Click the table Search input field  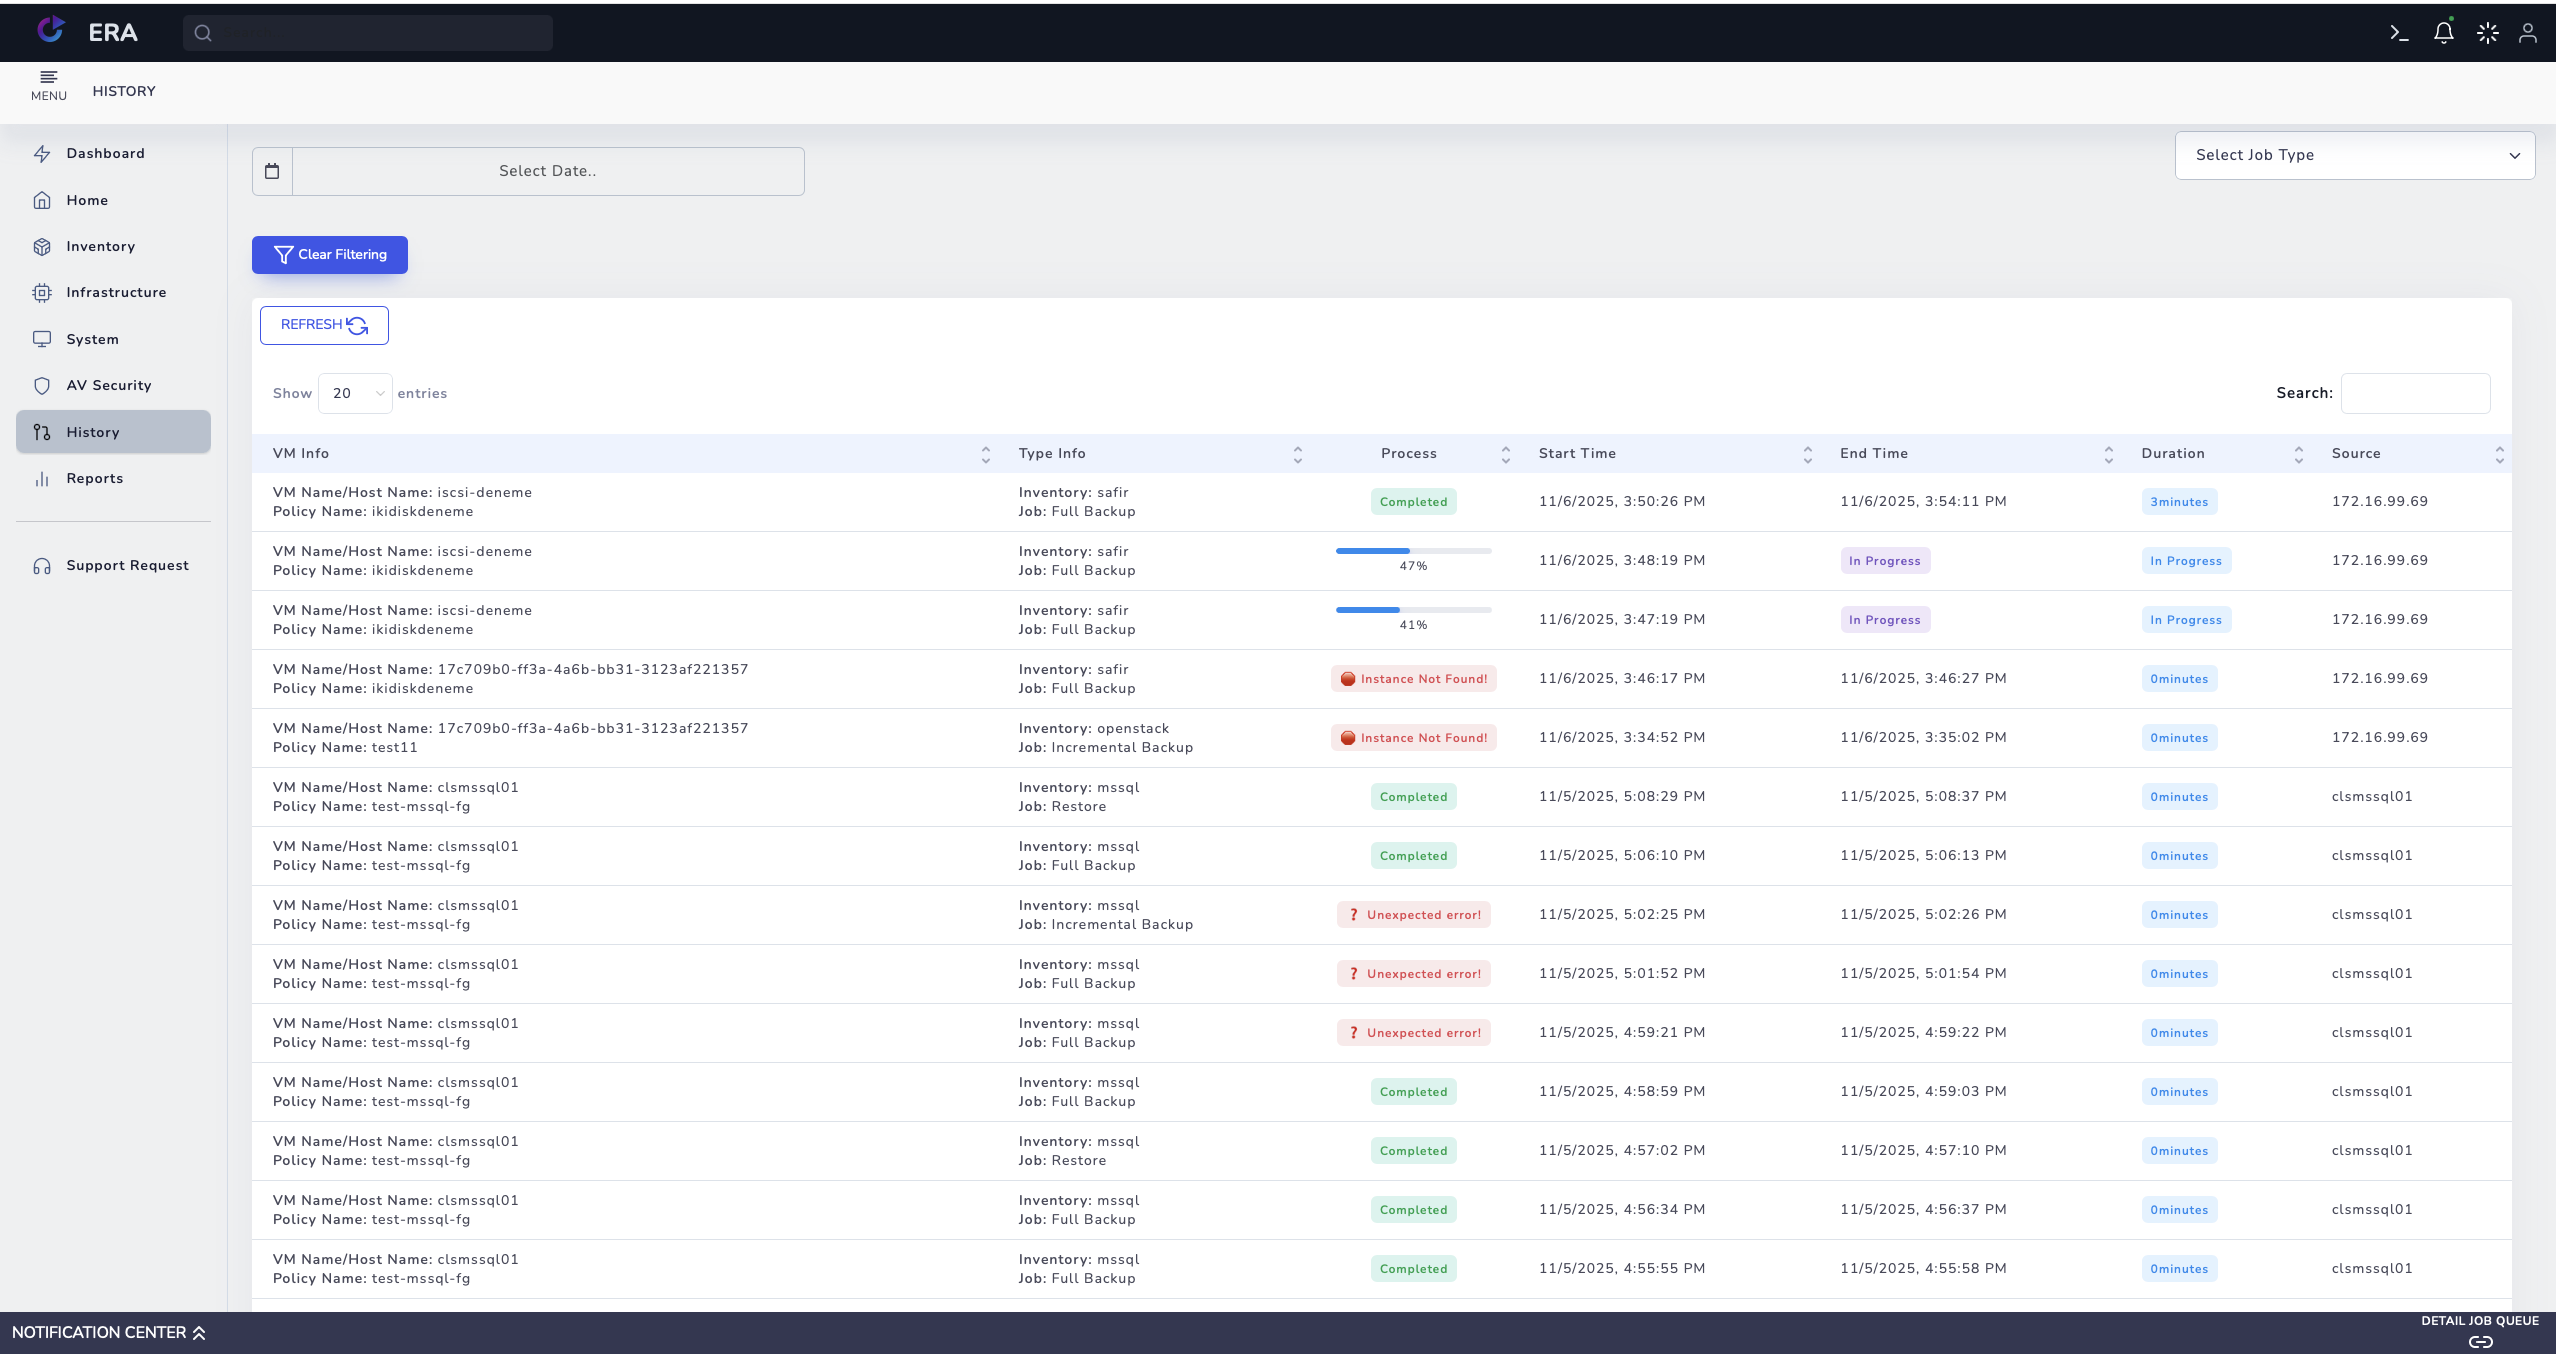click(2415, 393)
